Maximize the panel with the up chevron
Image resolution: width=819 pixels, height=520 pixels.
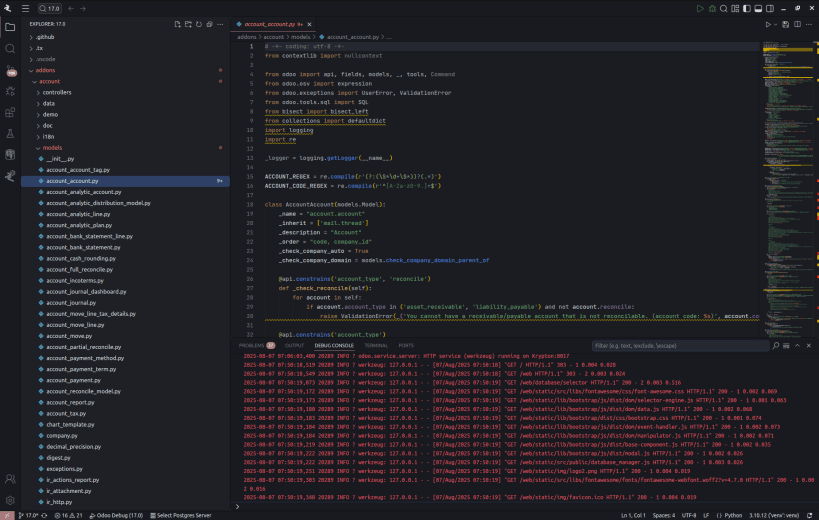[x=797, y=345]
